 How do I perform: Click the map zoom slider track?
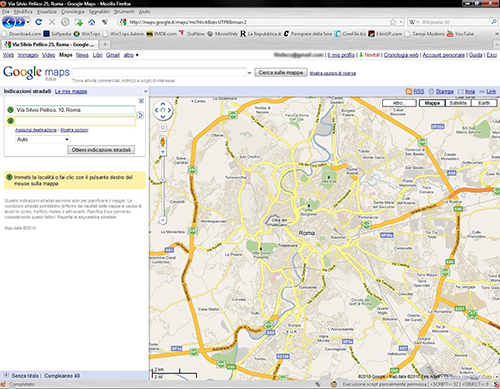(163, 186)
